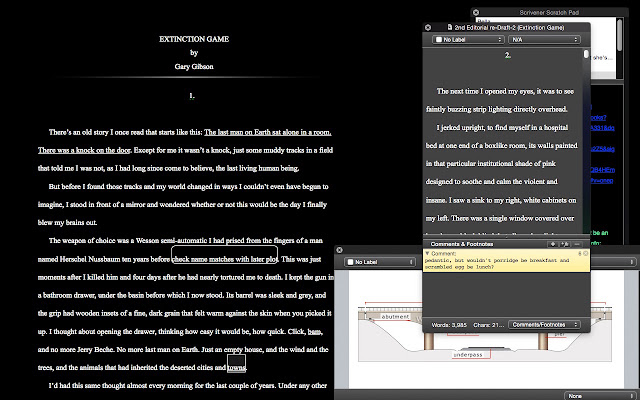This screenshot has width=640, height=400.
Task: Click the chapter heading '1.'
Action: pyautogui.click(x=192, y=96)
